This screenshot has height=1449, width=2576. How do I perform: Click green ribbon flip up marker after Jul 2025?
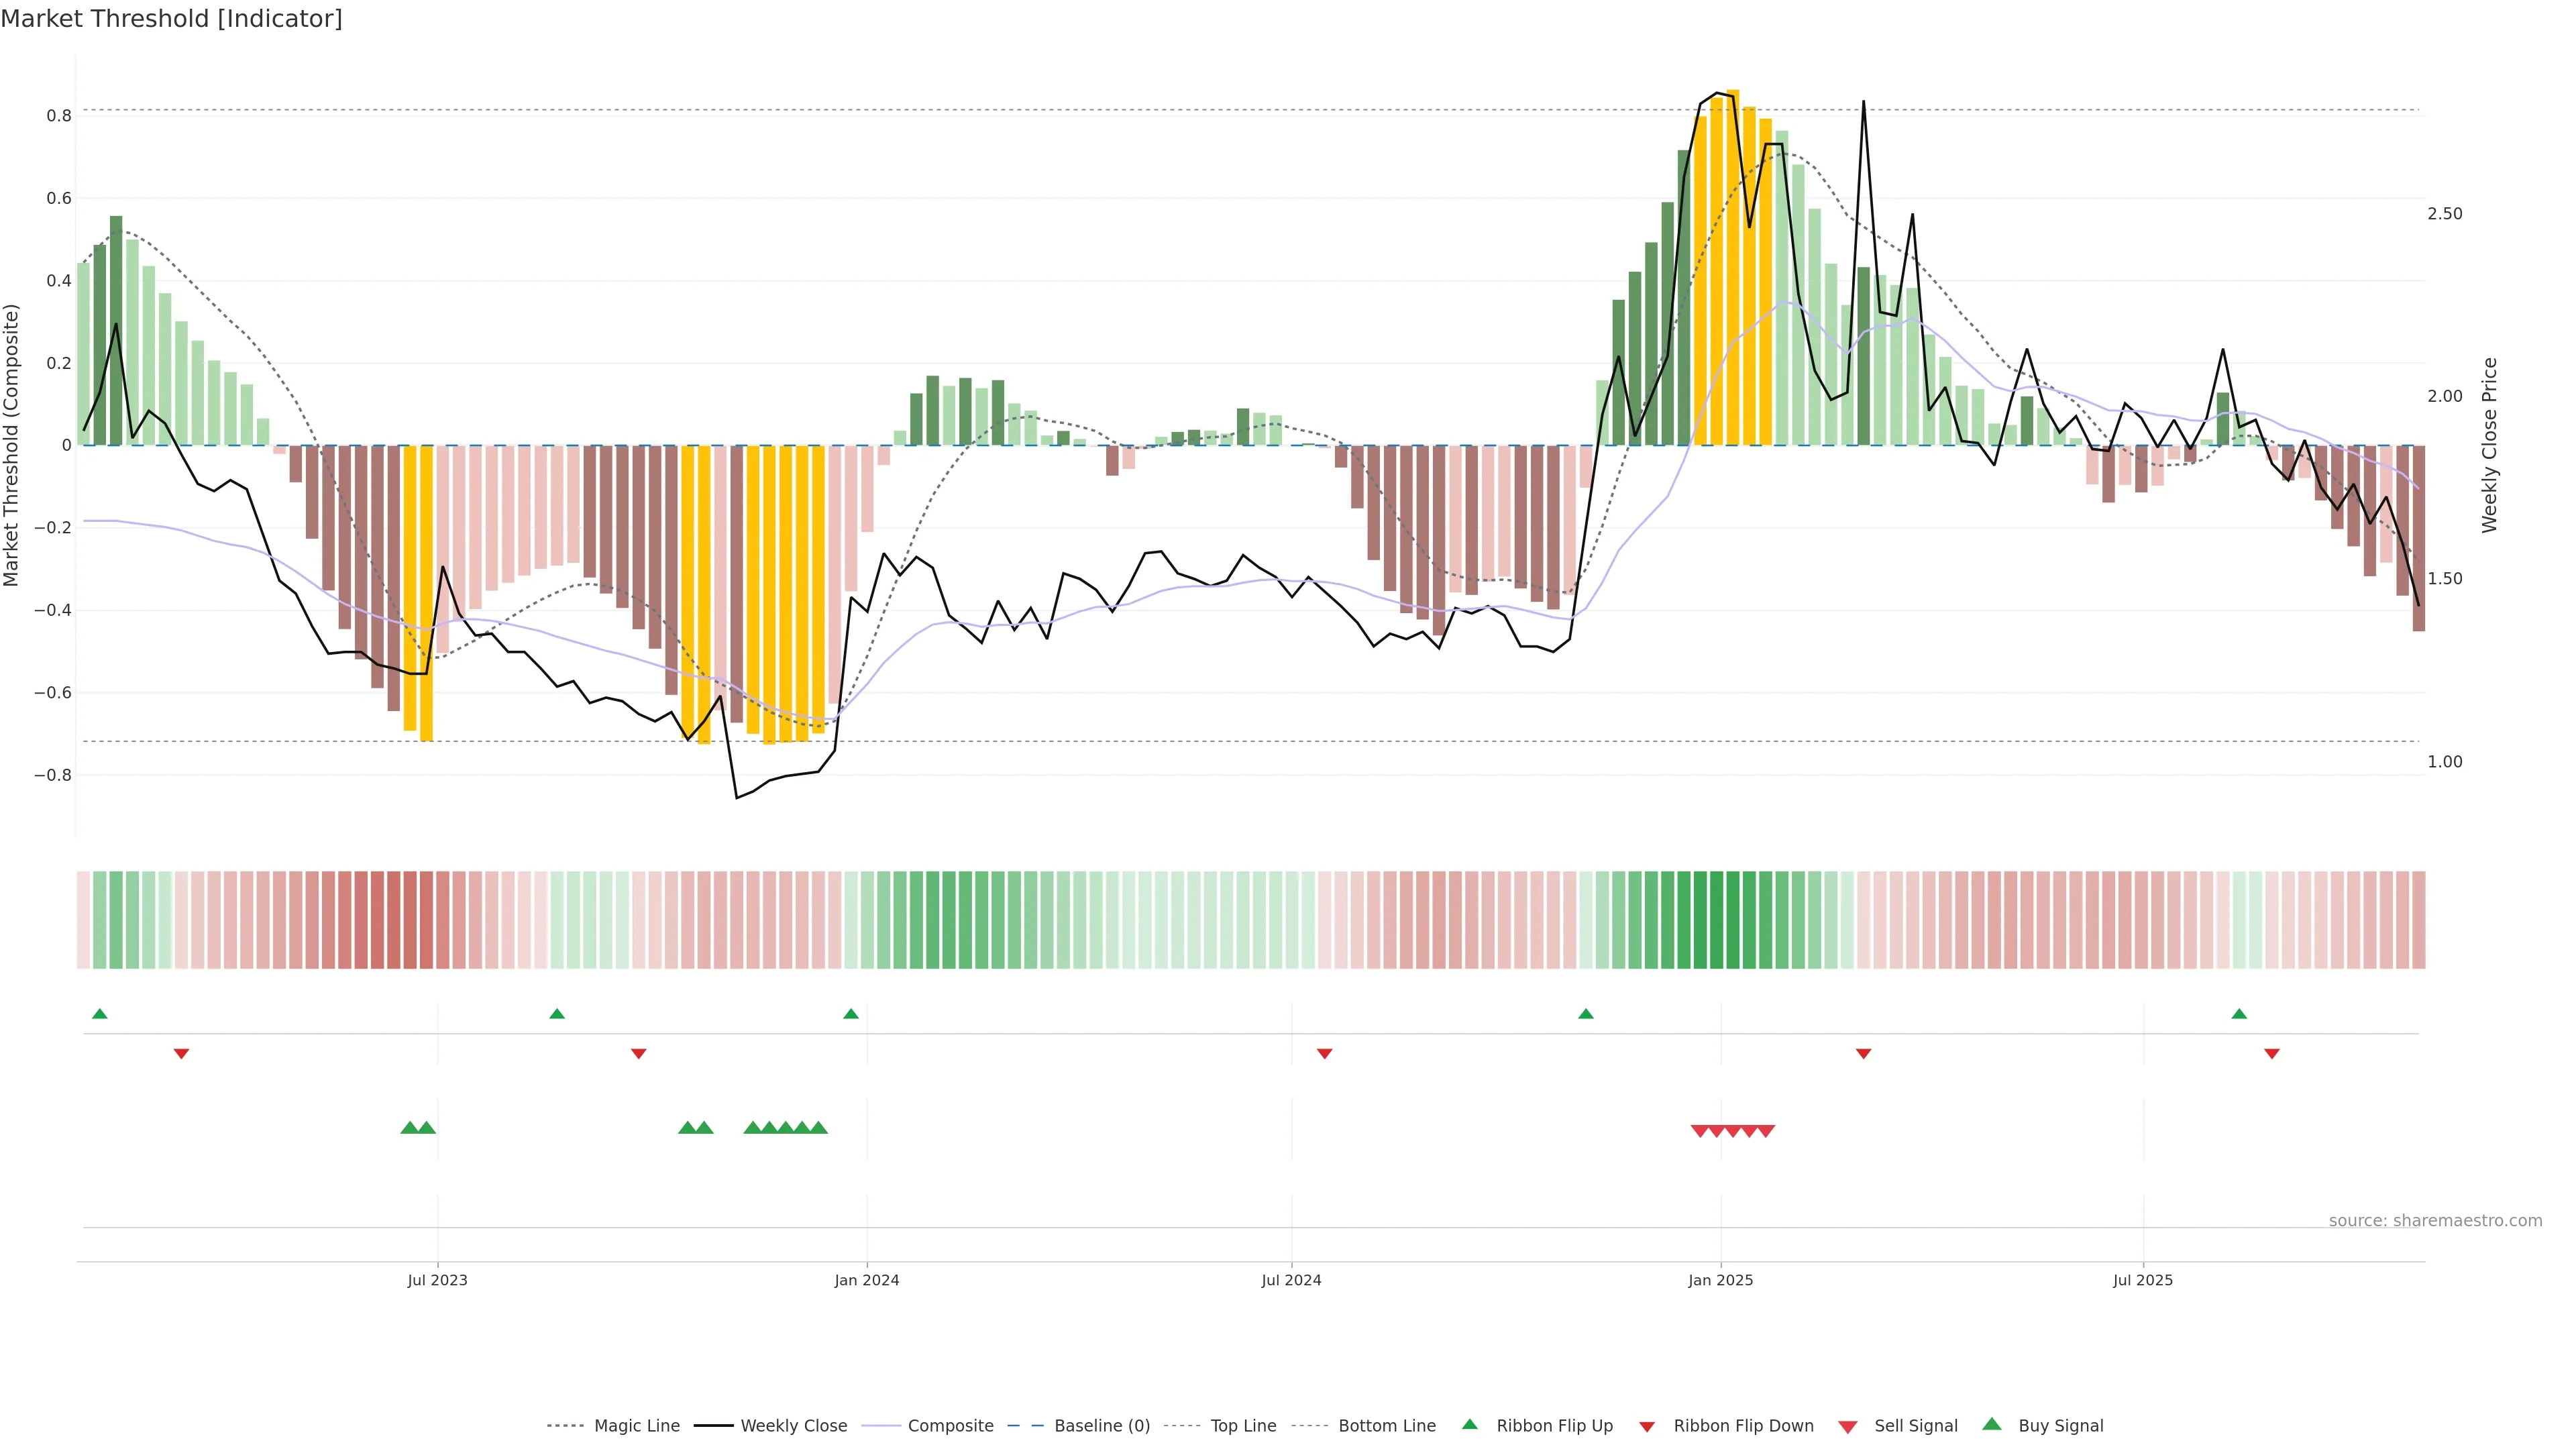point(2239,1014)
